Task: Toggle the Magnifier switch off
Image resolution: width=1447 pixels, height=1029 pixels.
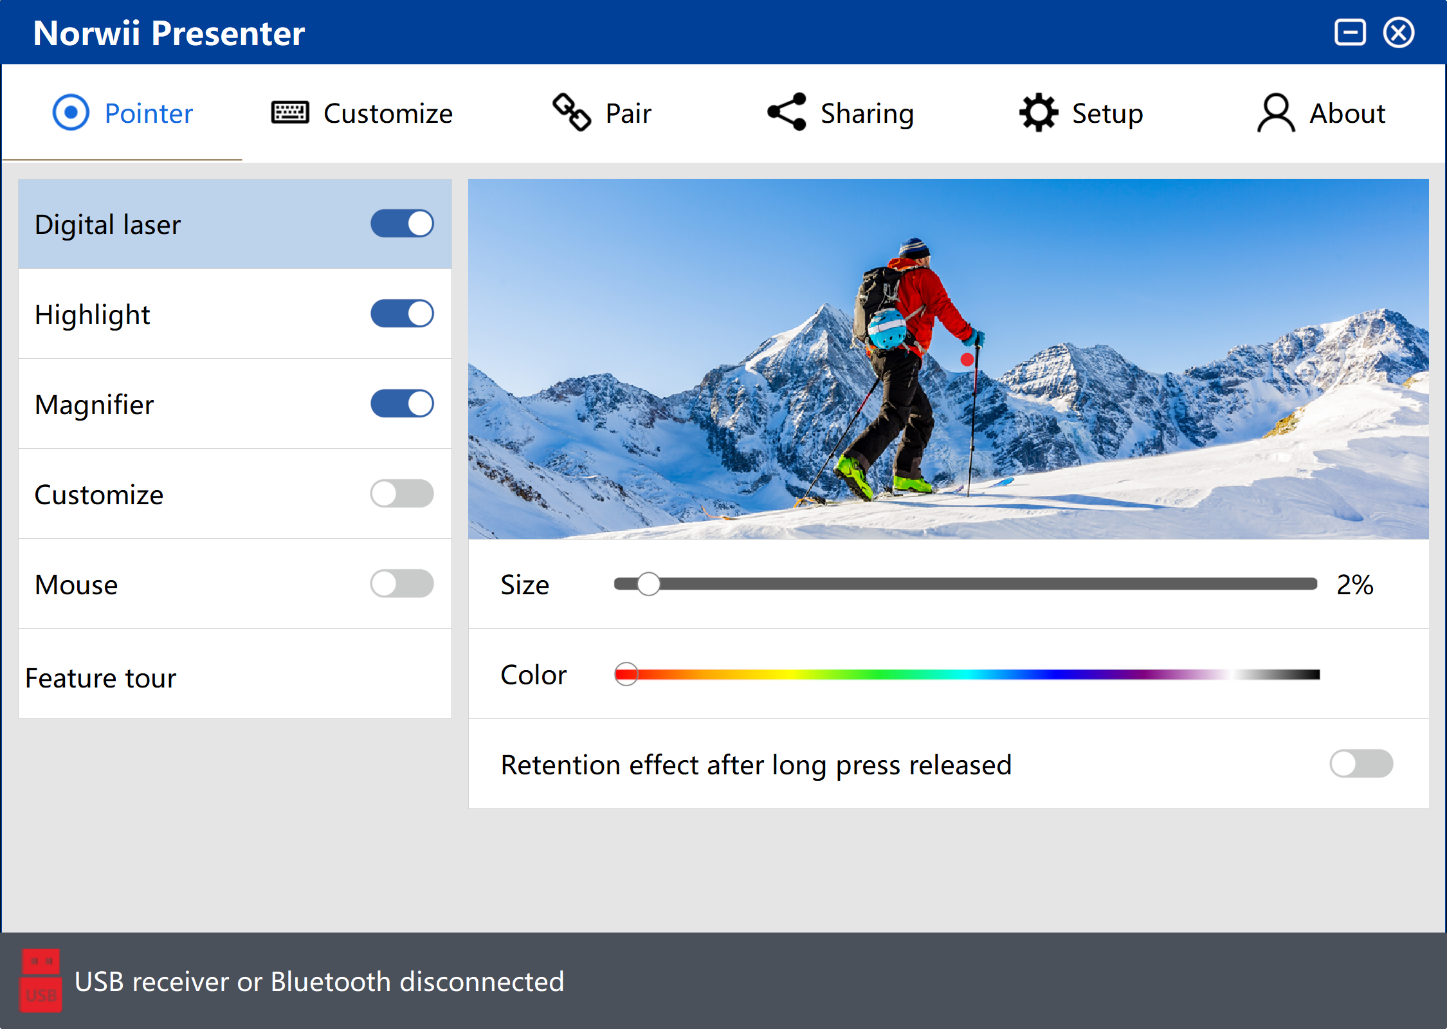Action: pyautogui.click(x=402, y=404)
